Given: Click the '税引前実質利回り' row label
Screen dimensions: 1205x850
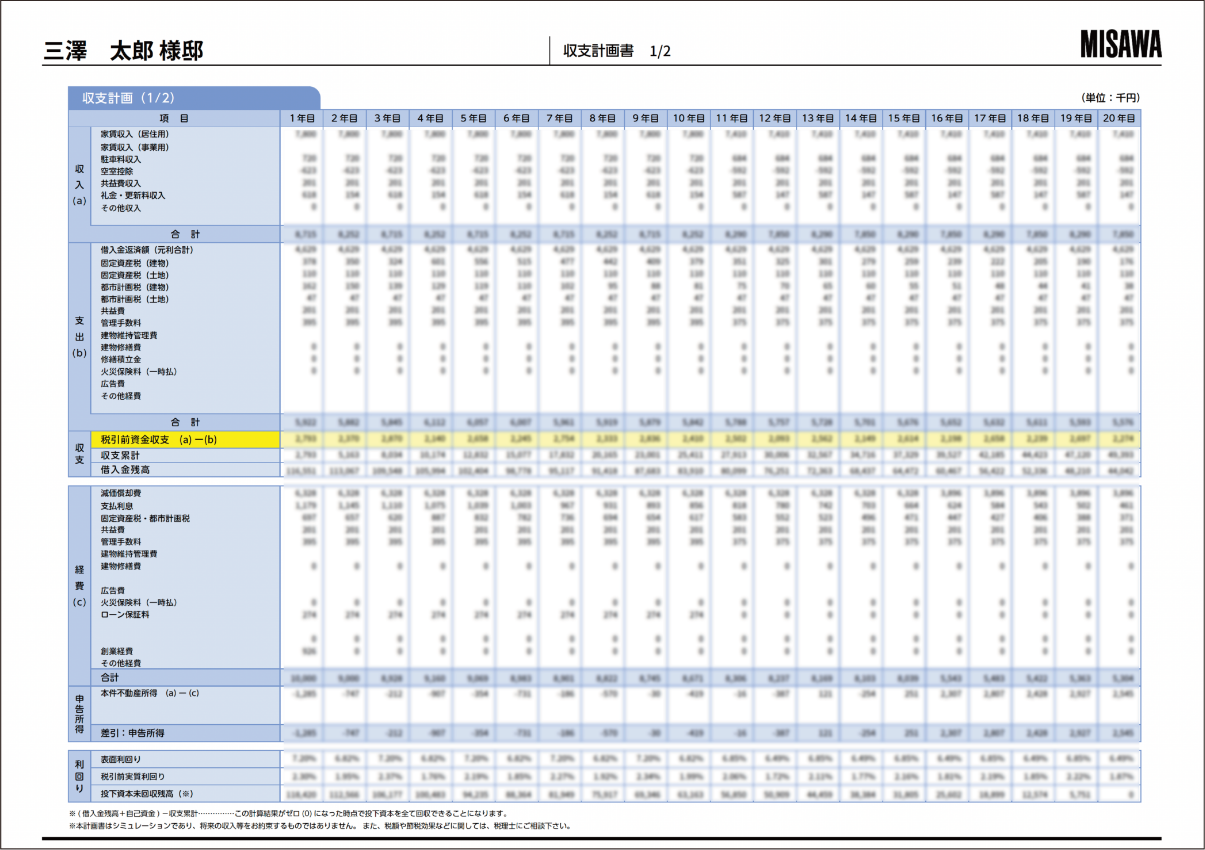Looking at the screenshot, I should click(x=133, y=776).
